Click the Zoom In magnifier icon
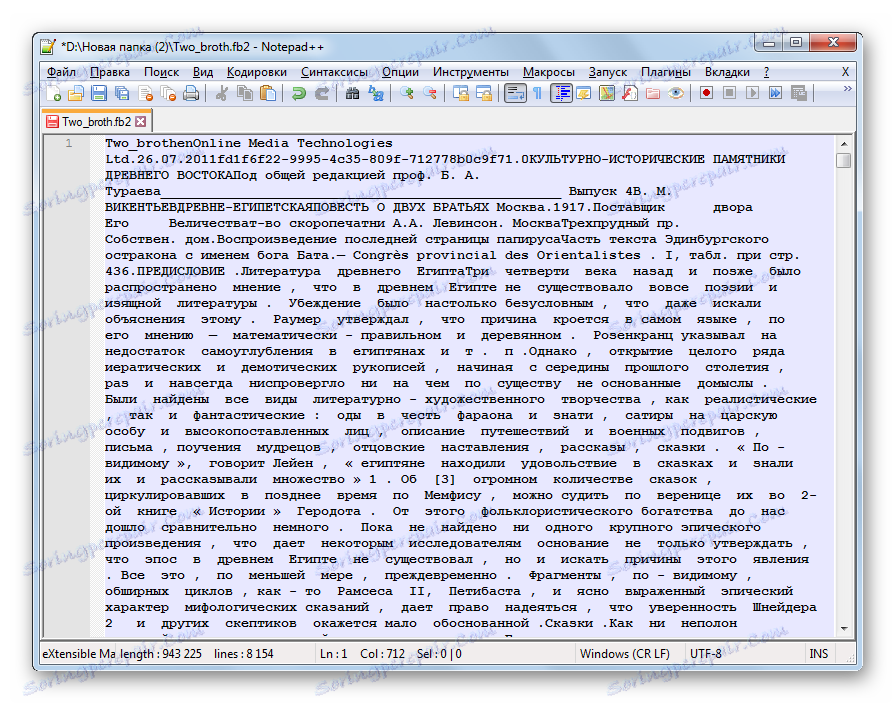Image resolution: width=896 pixels, height=704 pixels. click(x=406, y=93)
